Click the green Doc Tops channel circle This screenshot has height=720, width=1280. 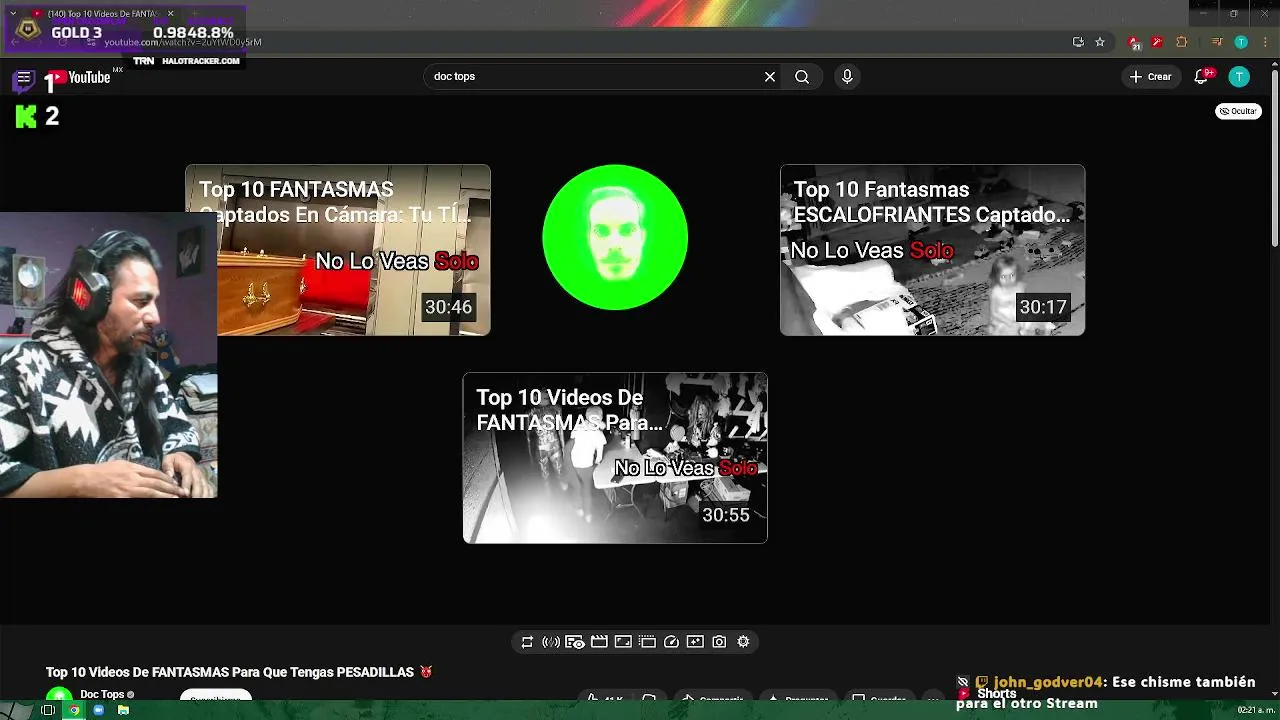tap(615, 237)
